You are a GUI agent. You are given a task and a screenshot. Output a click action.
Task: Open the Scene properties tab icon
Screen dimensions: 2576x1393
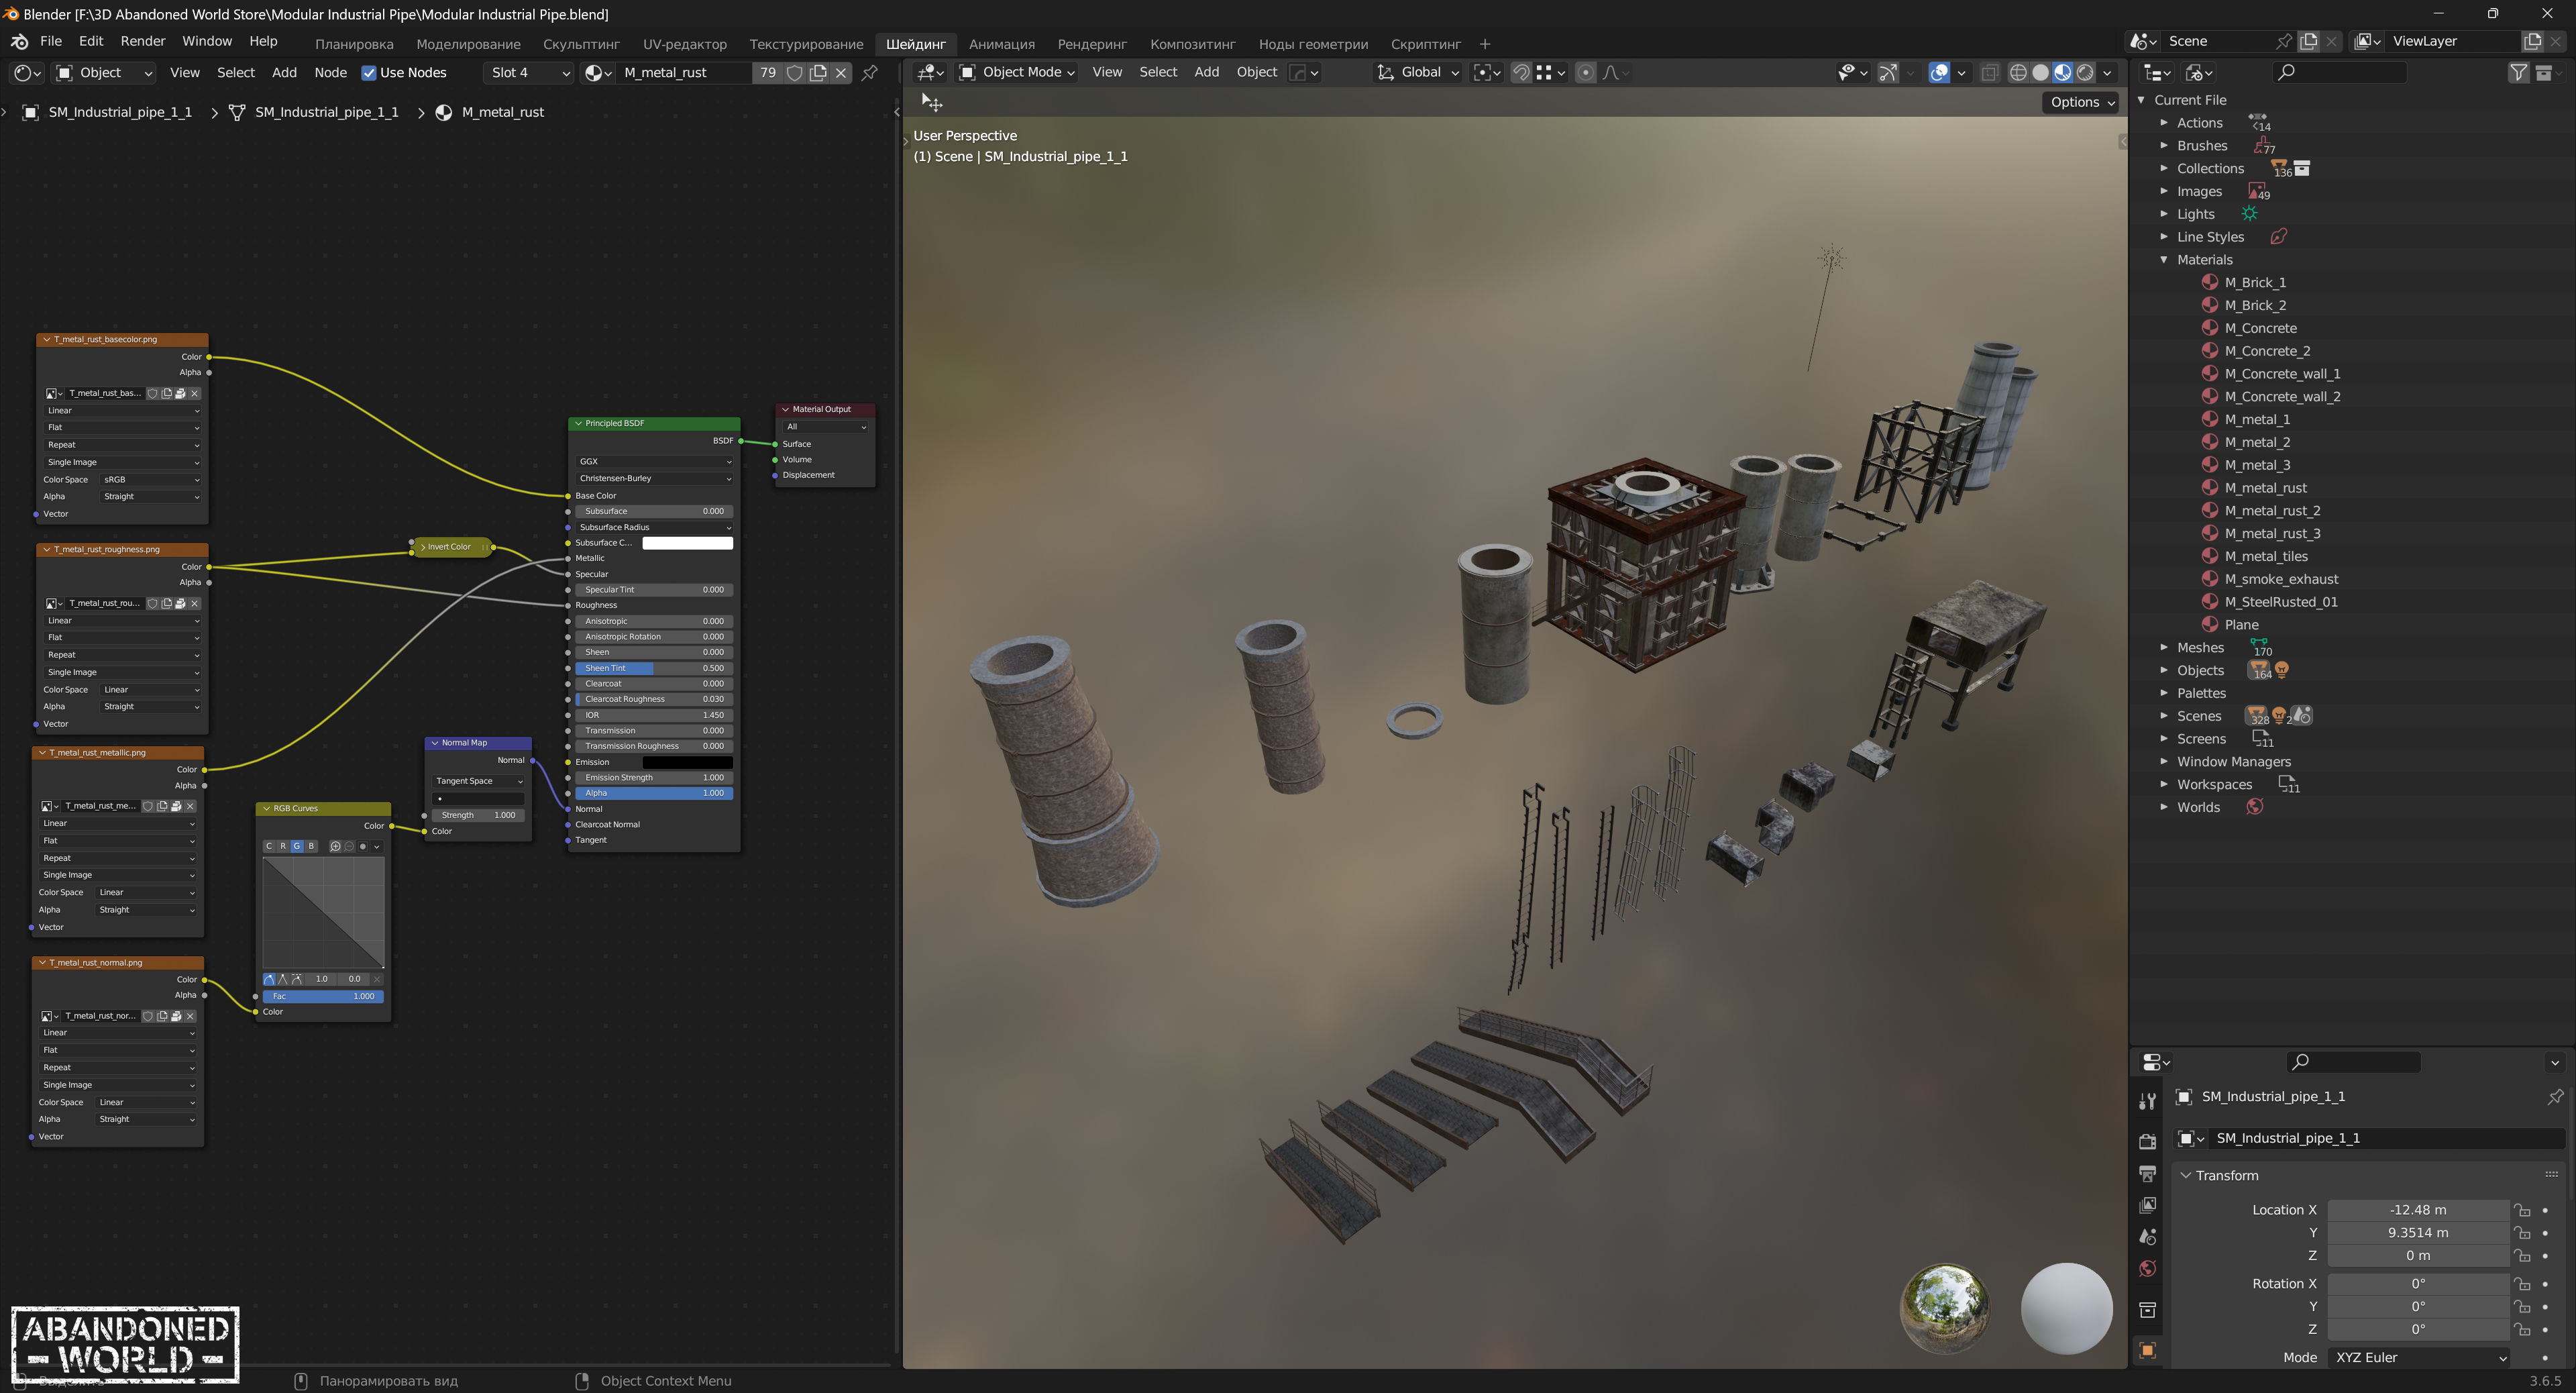[x=2147, y=1237]
